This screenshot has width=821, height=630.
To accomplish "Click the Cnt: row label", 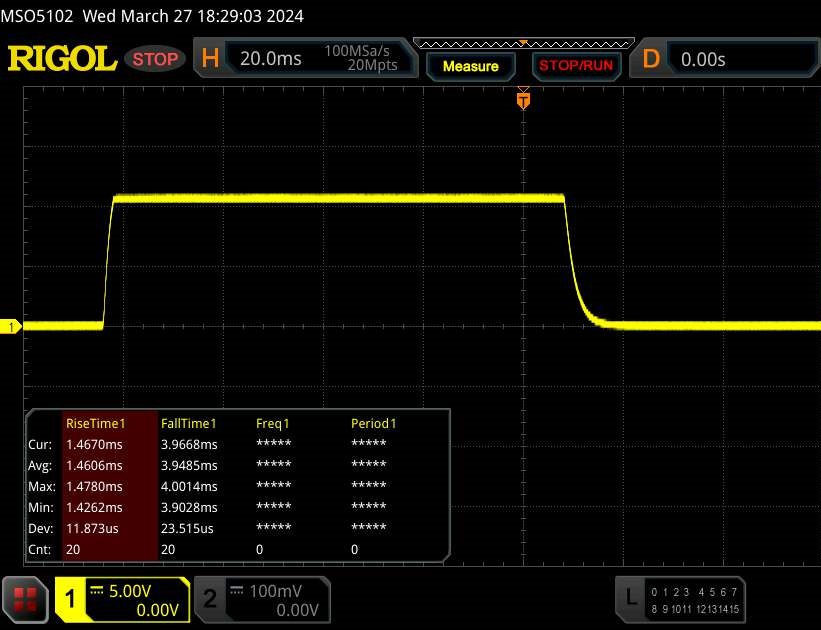I will point(40,549).
